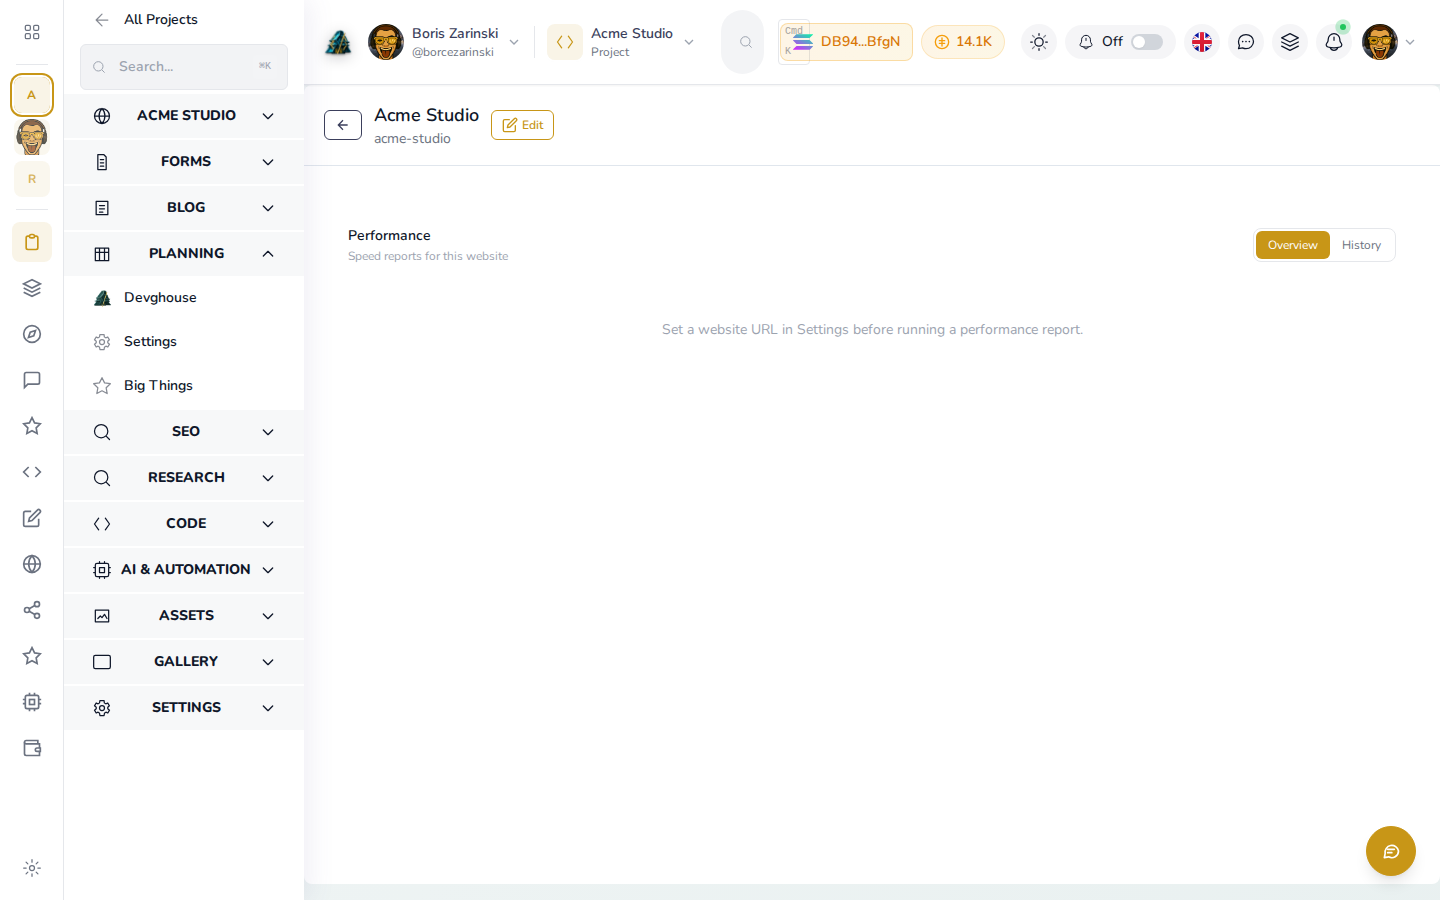Expand the ACME STUDIO sidebar section
1440x900 pixels.
pyautogui.click(x=184, y=116)
